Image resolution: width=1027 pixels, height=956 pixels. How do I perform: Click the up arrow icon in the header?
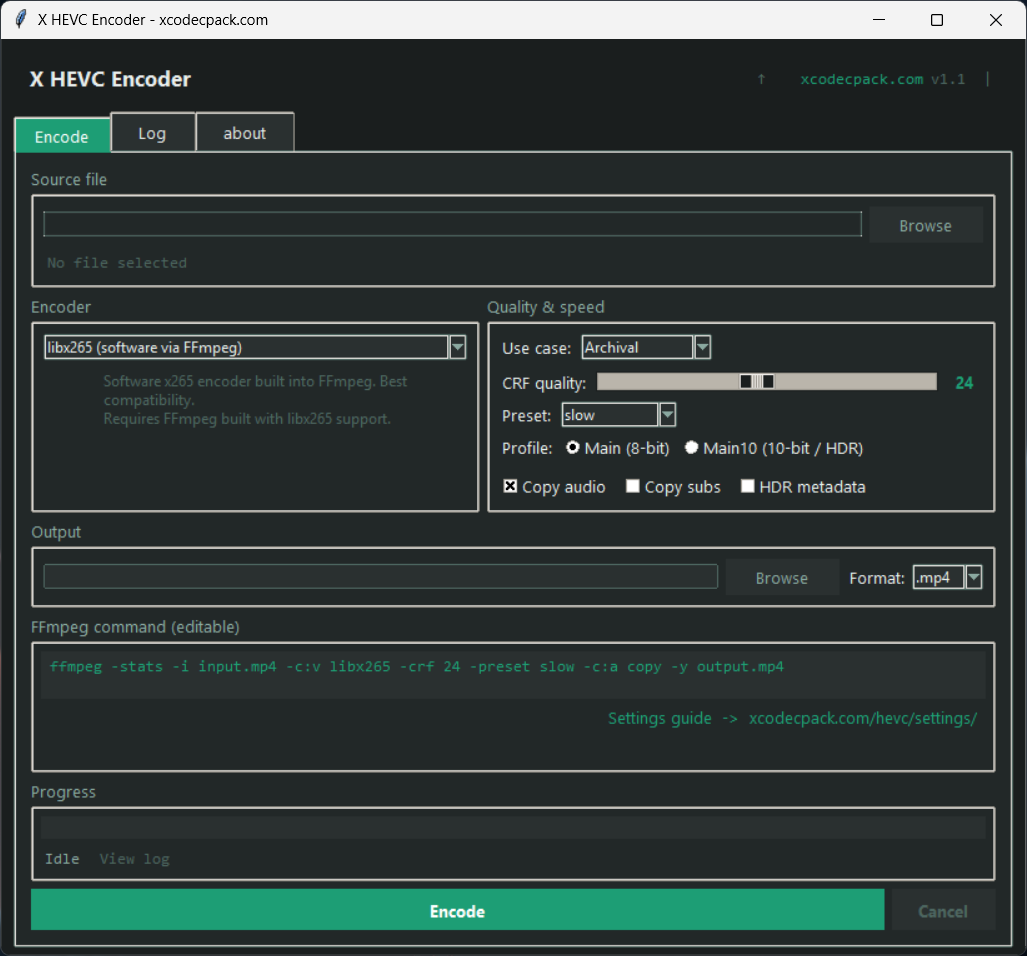[761, 79]
